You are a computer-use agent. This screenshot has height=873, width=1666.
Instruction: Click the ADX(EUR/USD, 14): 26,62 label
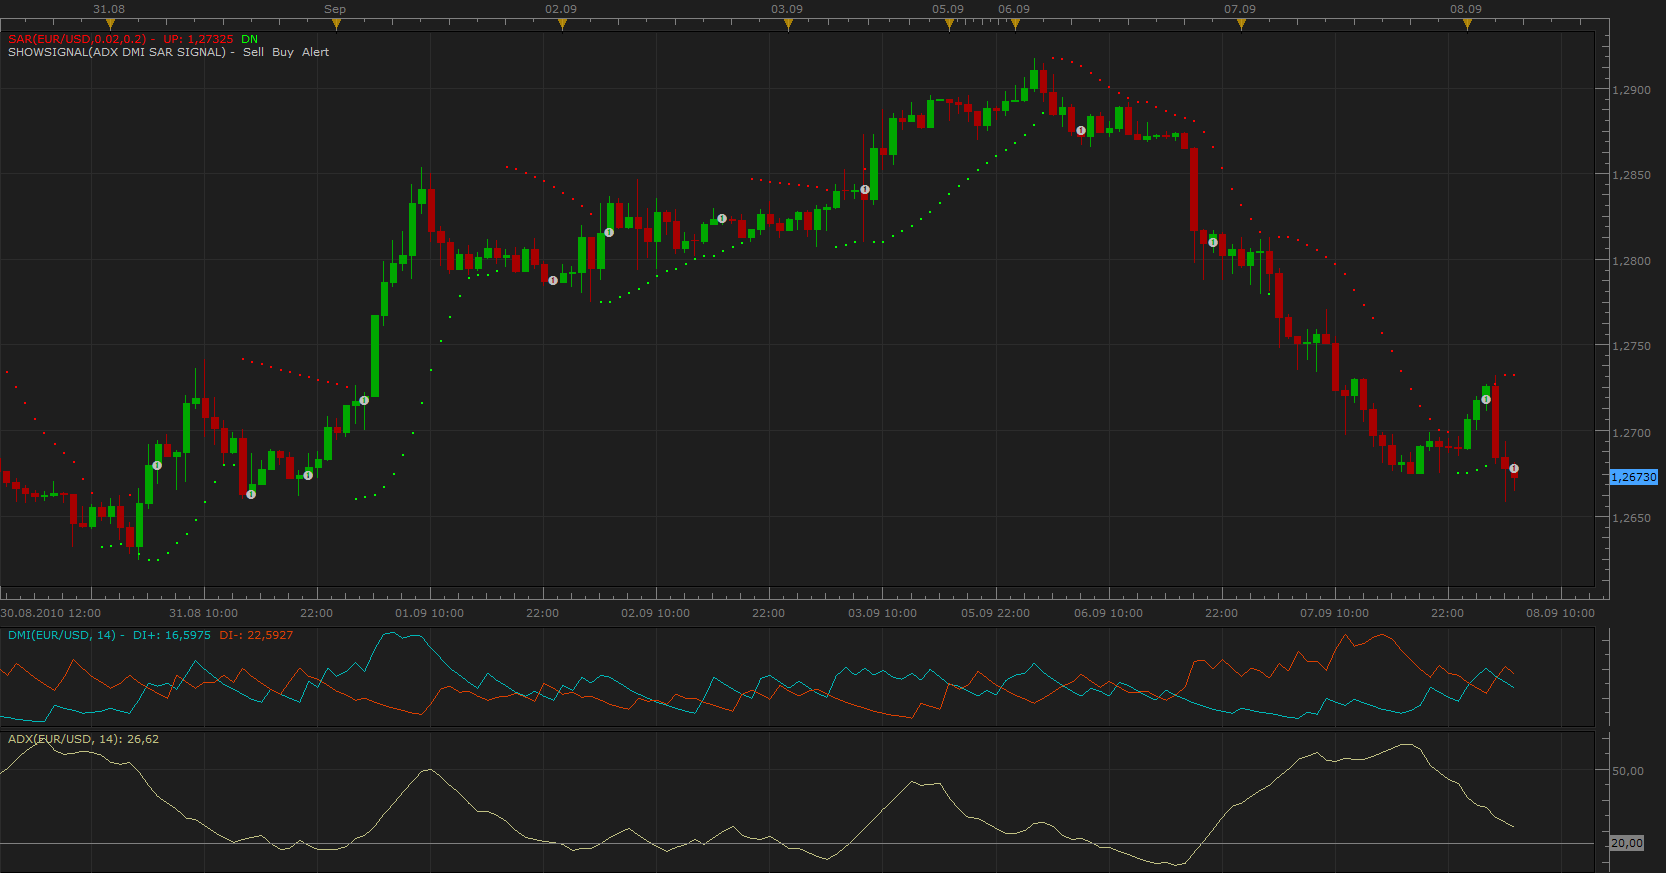tap(84, 739)
